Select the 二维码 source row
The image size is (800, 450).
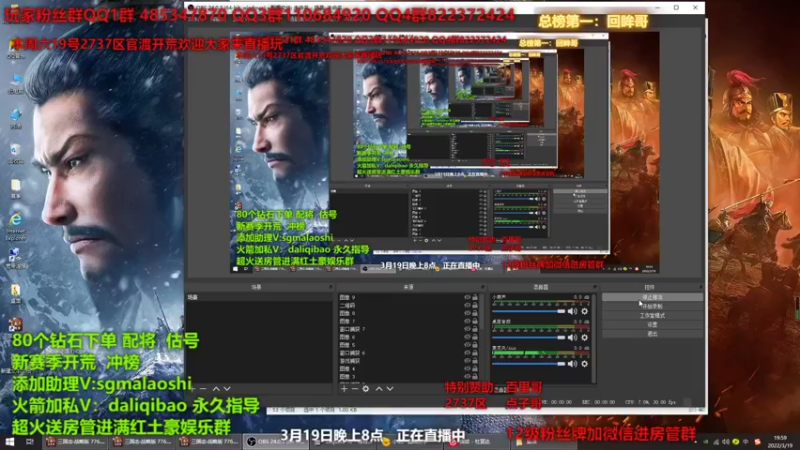pos(409,305)
